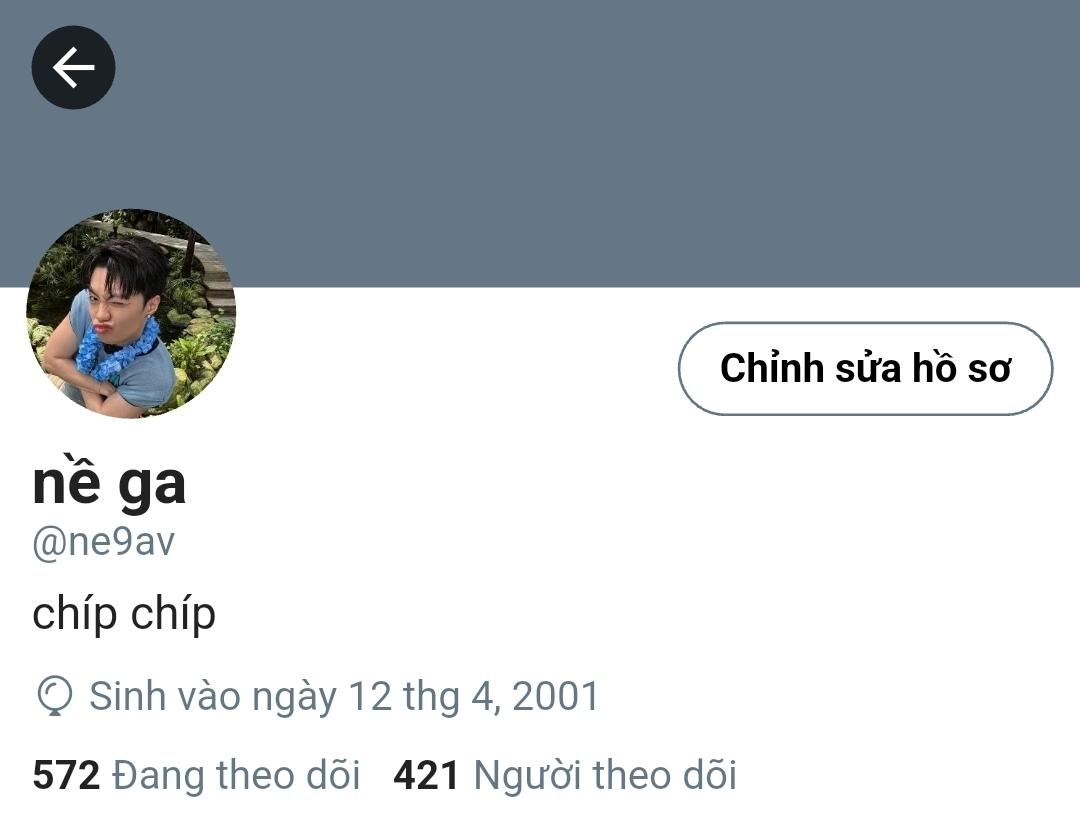The image size is (1080, 825).
Task: Click the bio text chíp chíp
Action: [124, 614]
